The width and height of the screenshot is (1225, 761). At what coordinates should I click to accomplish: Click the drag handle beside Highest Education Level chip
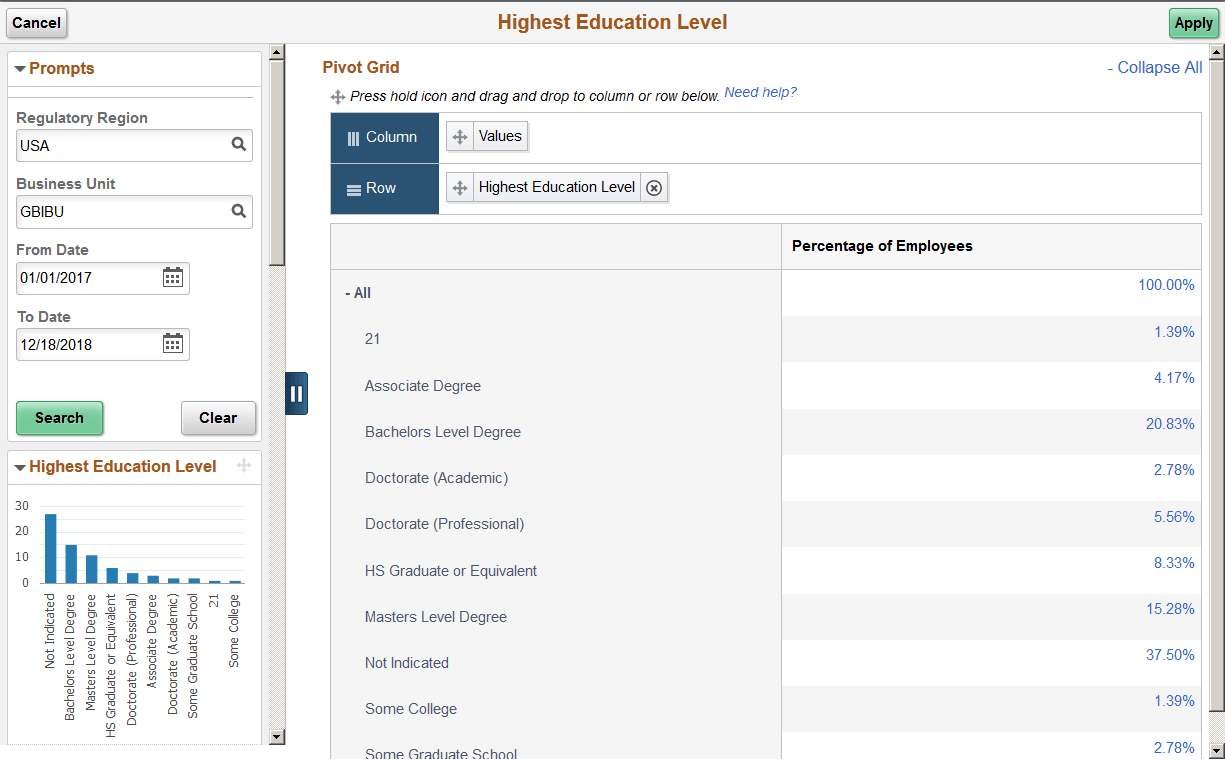coord(459,187)
